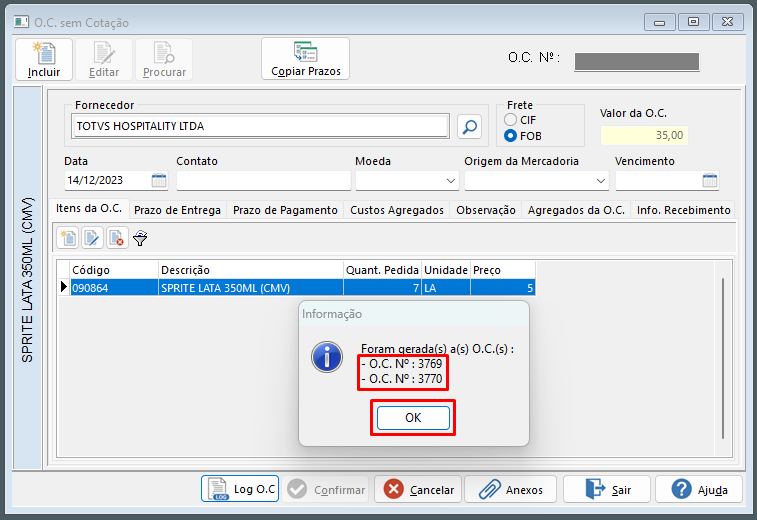The image size is (757, 520).
Task: Click the row indicator arrow of 090864
Action: point(64,287)
